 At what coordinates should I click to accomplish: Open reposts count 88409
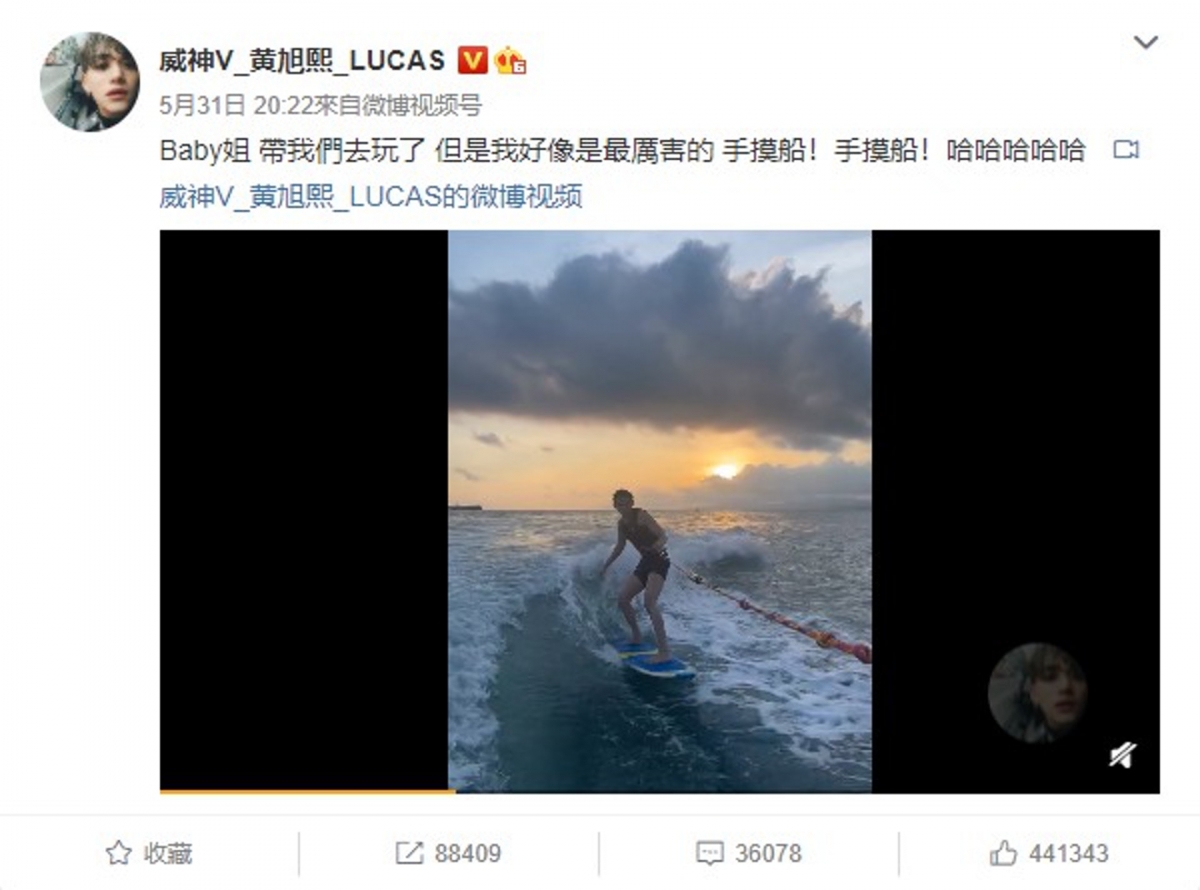point(468,853)
